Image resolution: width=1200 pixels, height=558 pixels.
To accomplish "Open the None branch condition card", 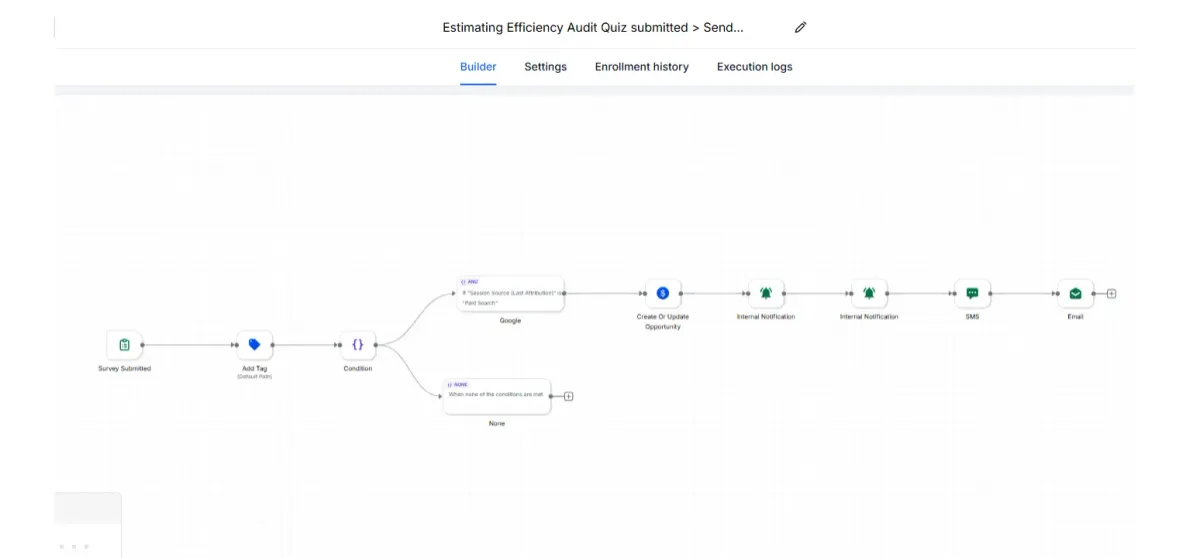I will tap(497, 396).
